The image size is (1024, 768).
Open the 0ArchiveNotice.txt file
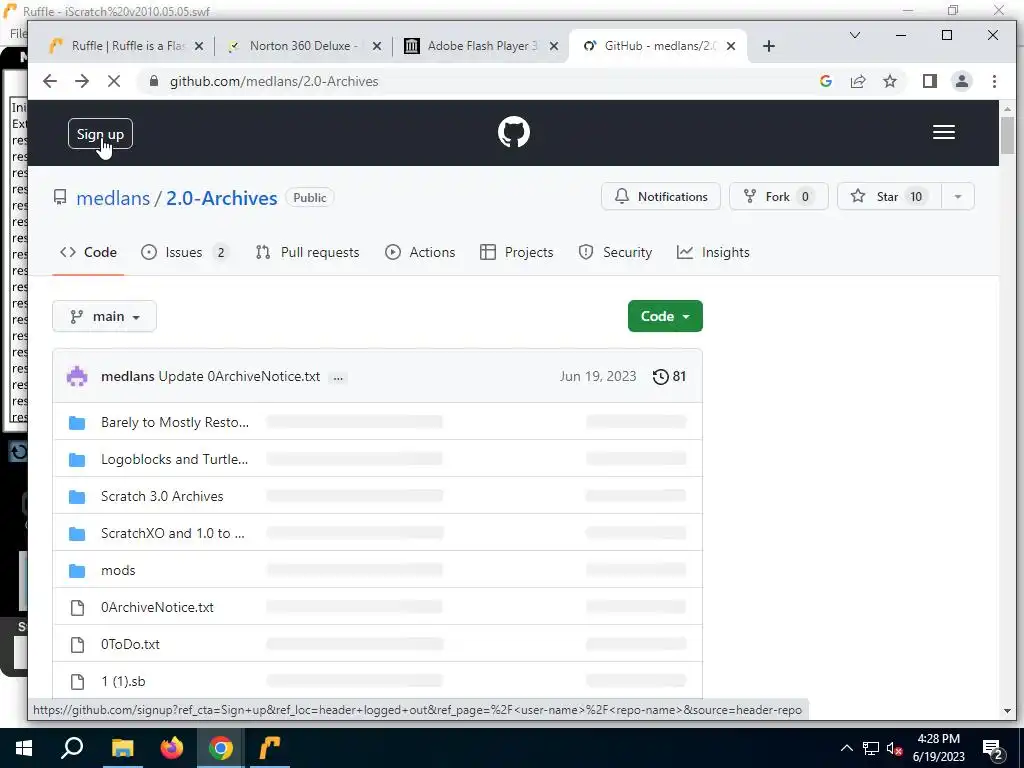(x=157, y=607)
